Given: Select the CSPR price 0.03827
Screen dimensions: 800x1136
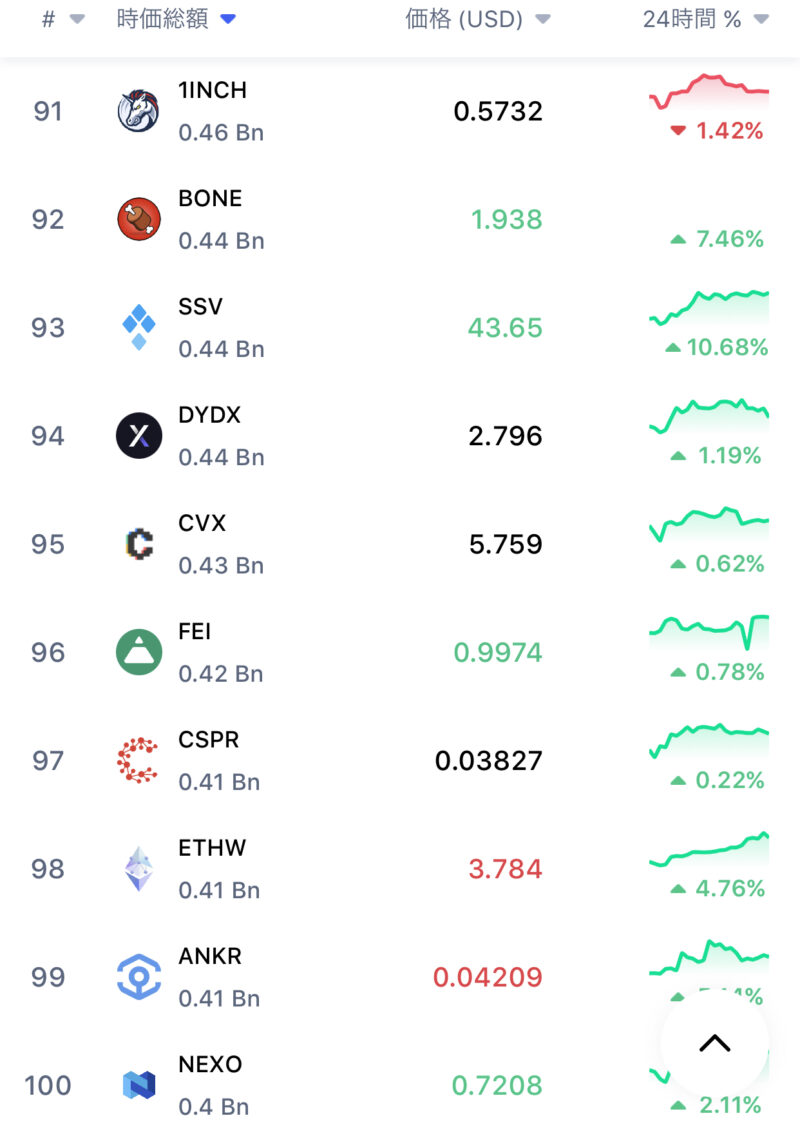Looking at the screenshot, I should click(x=488, y=761).
